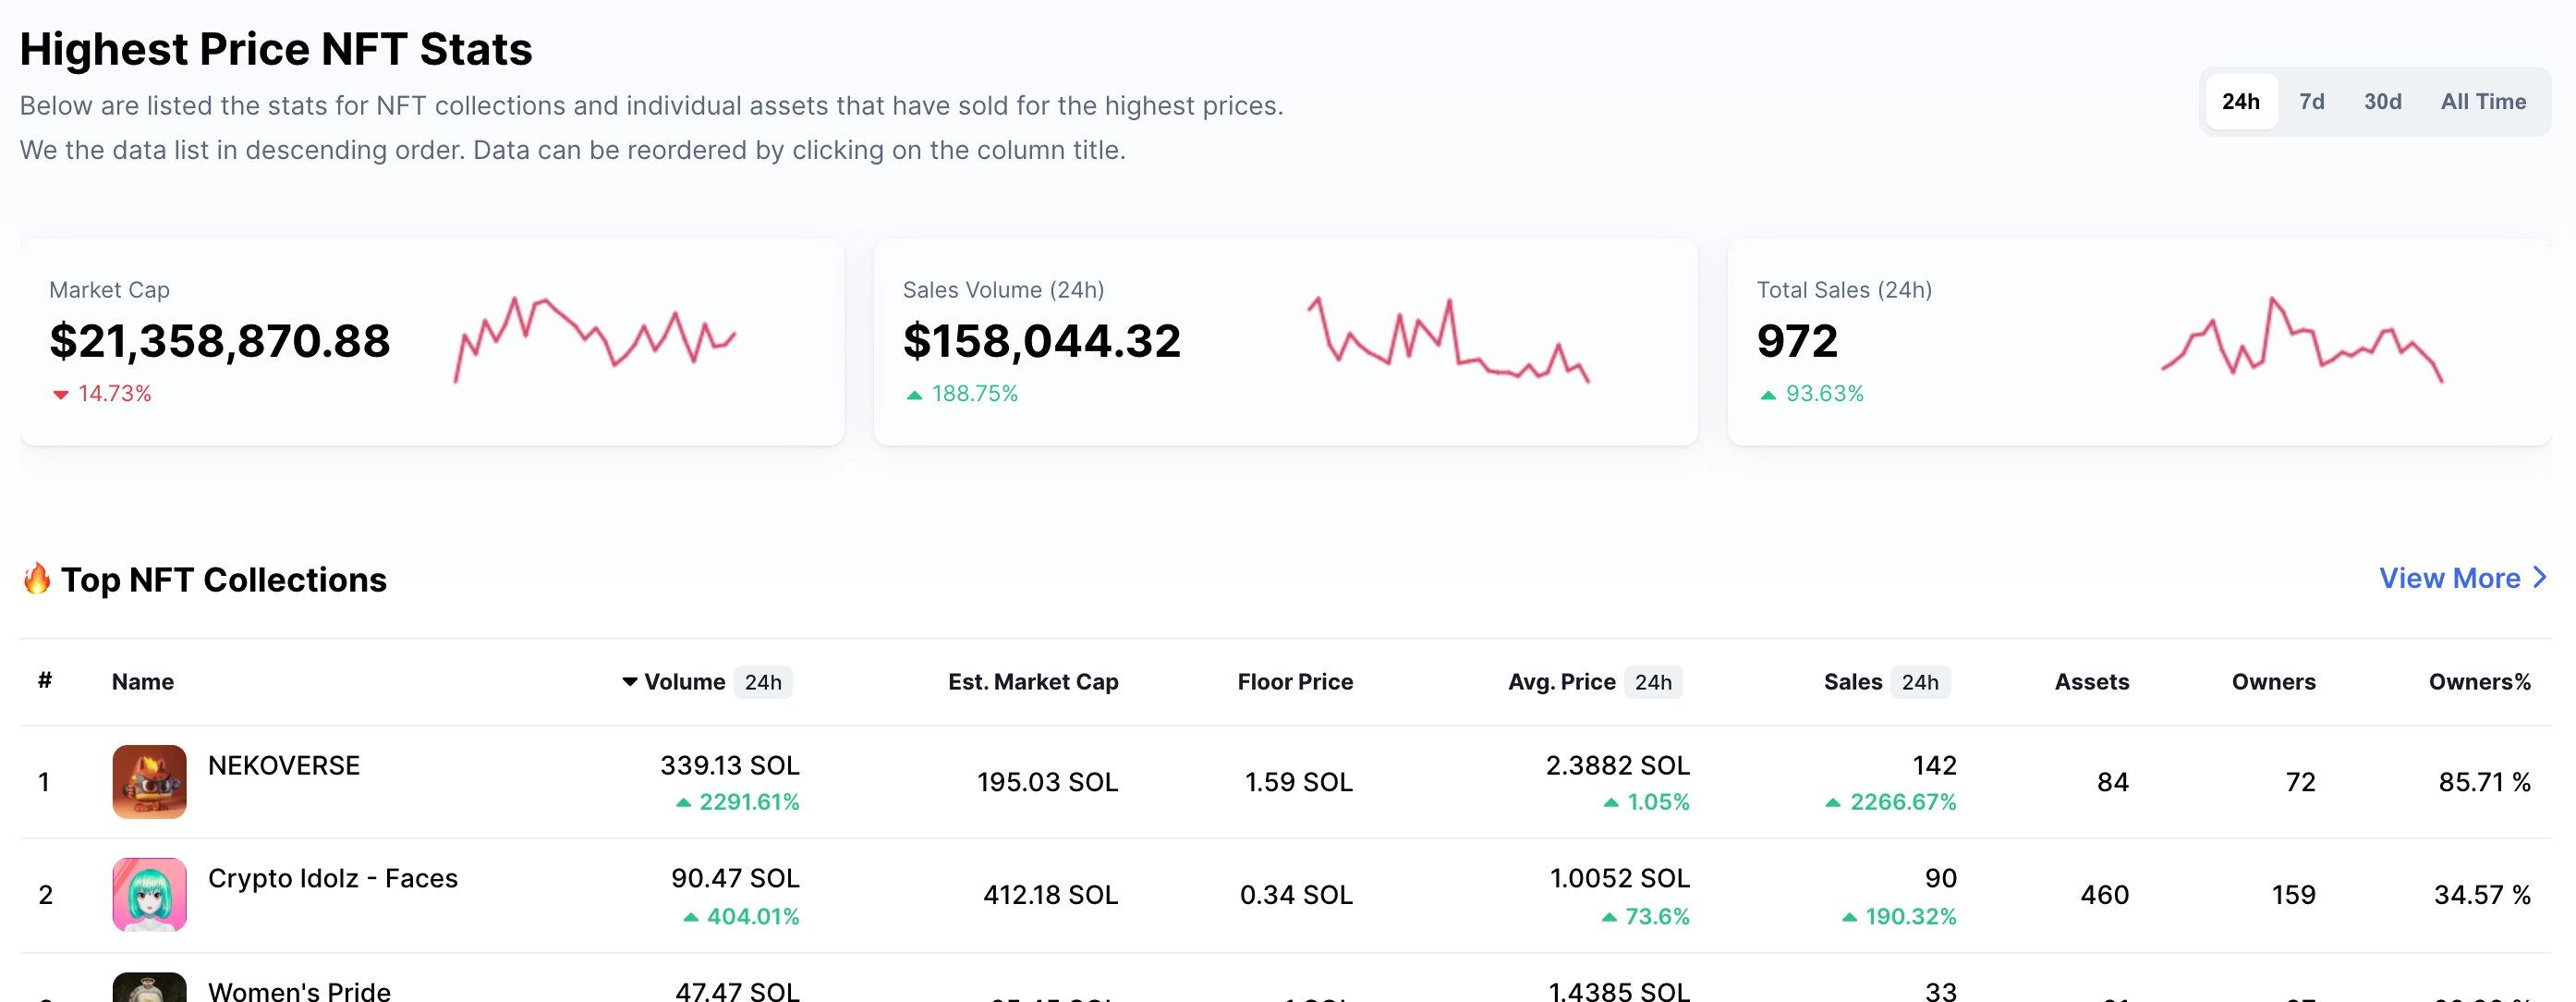
Task: Open the NEKOVERSE collection name link
Action: click(x=284, y=765)
